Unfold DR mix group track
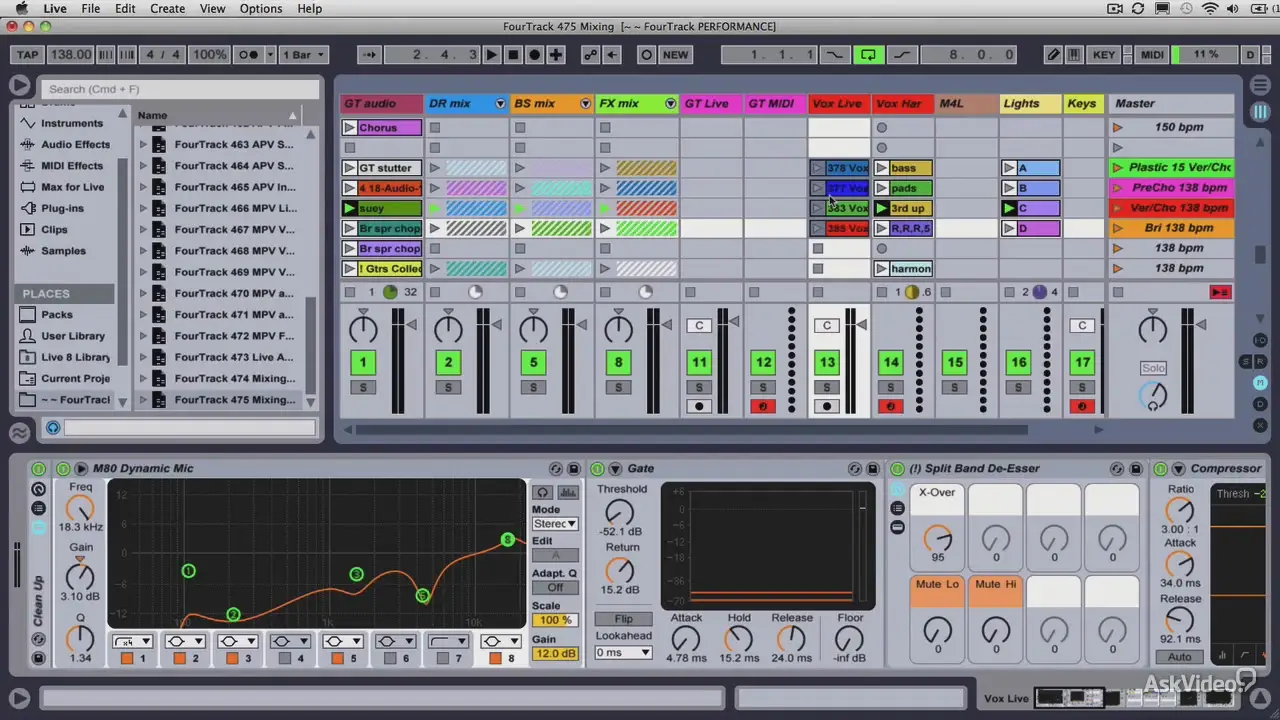This screenshot has height=720, width=1280. [x=500, y=103]
